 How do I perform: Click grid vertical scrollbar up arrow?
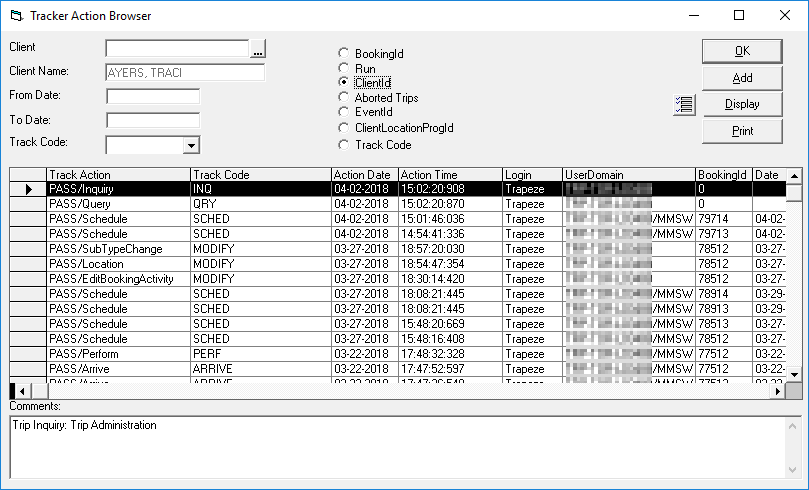pos(795,176)
